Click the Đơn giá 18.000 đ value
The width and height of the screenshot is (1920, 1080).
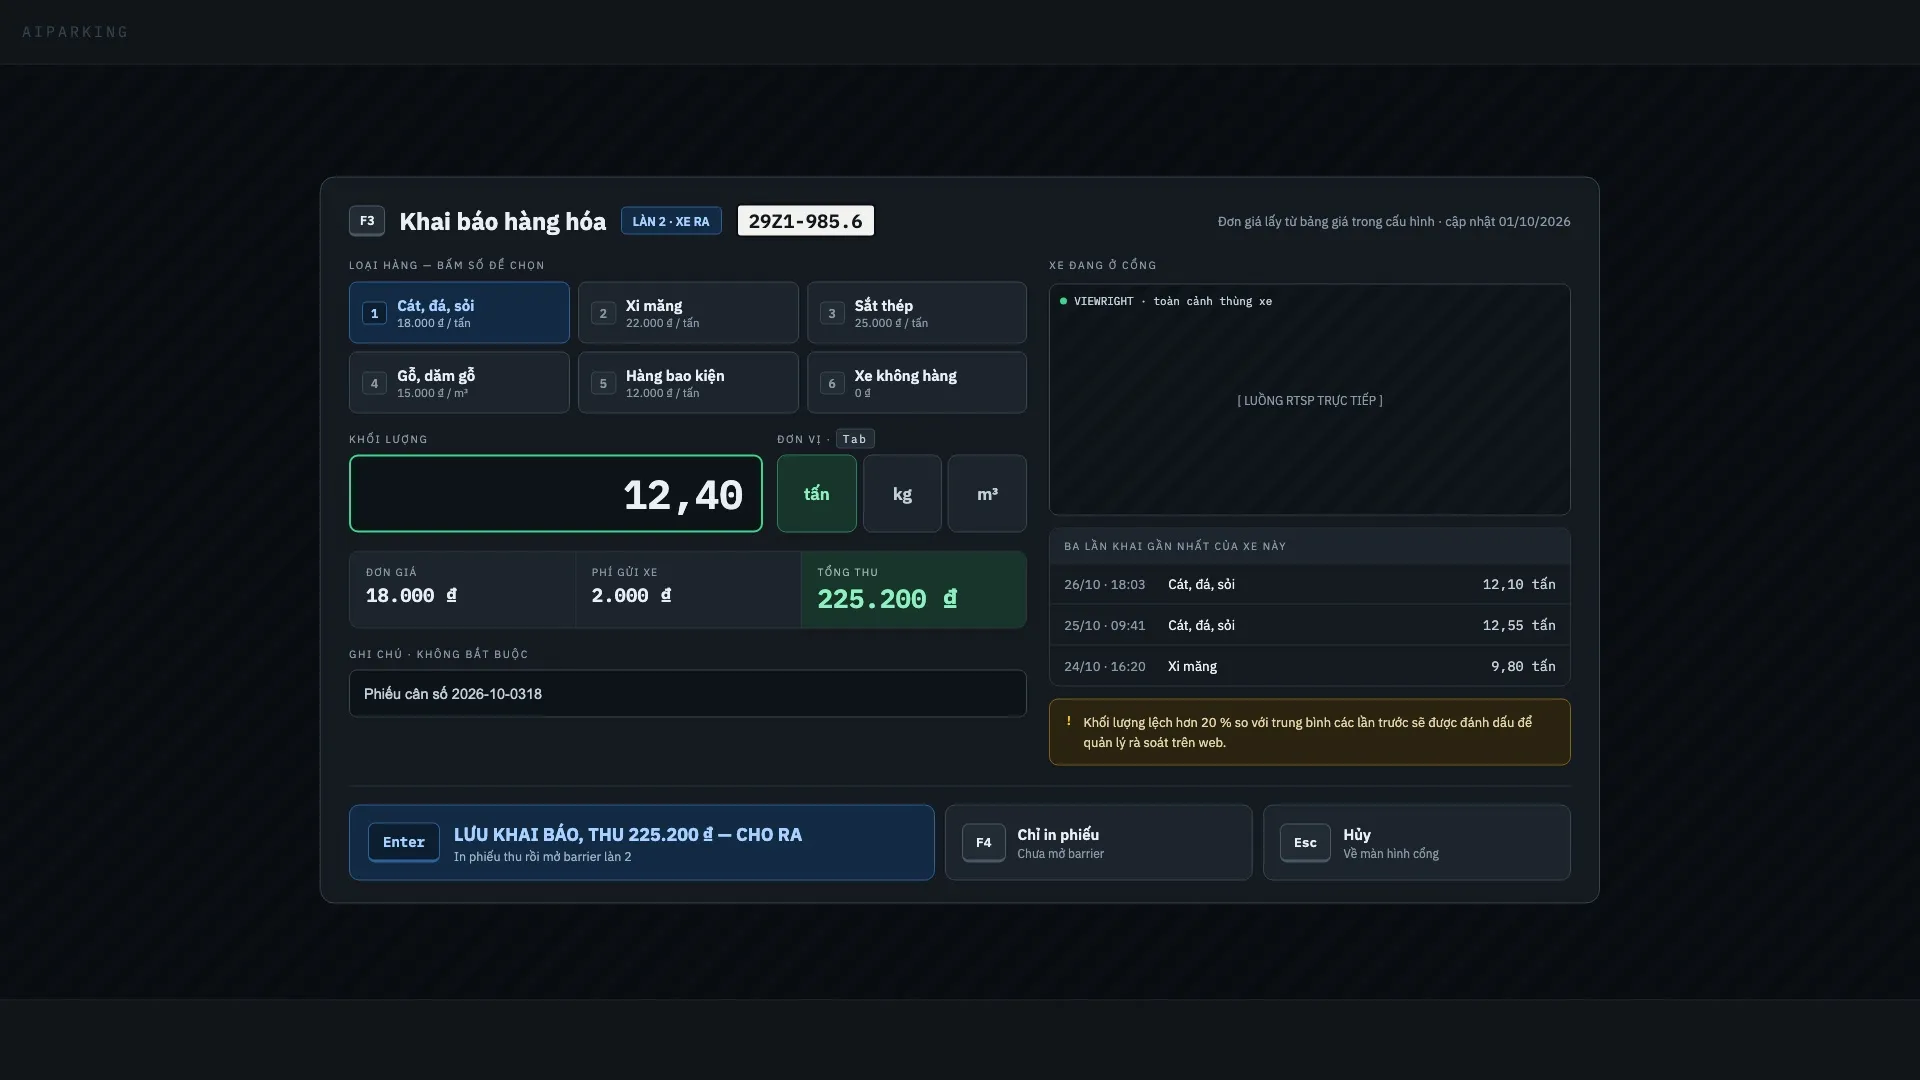pos(462,590)
